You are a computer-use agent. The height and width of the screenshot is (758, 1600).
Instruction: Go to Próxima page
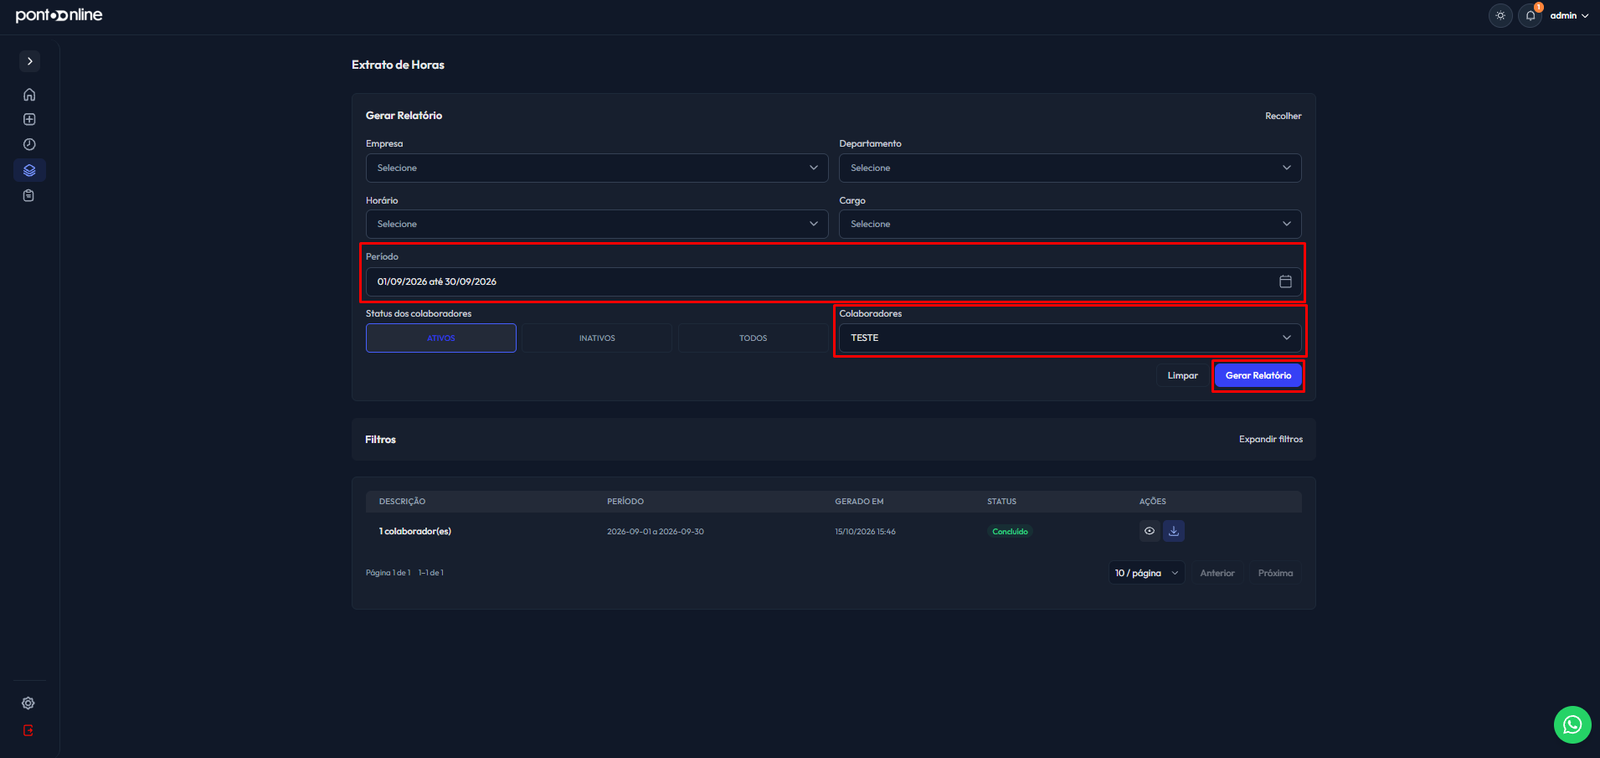(x=1275, y=573)
